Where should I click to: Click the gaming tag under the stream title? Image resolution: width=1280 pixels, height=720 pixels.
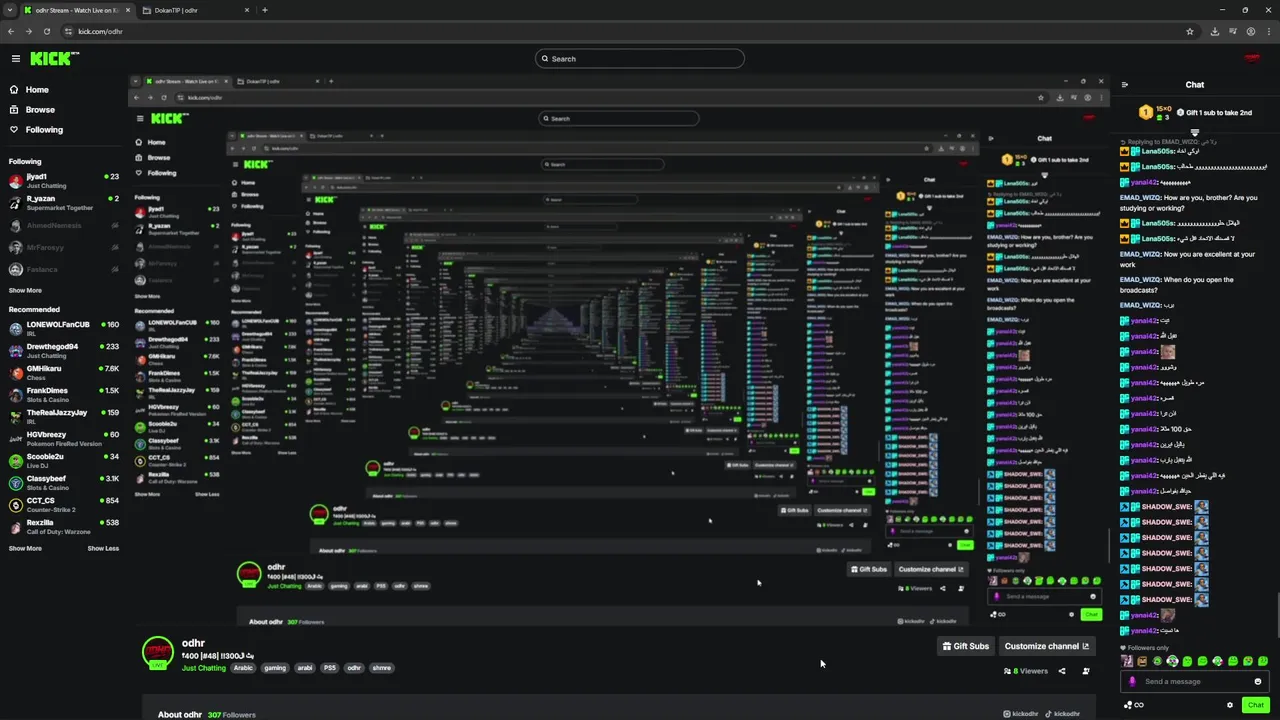275,668
